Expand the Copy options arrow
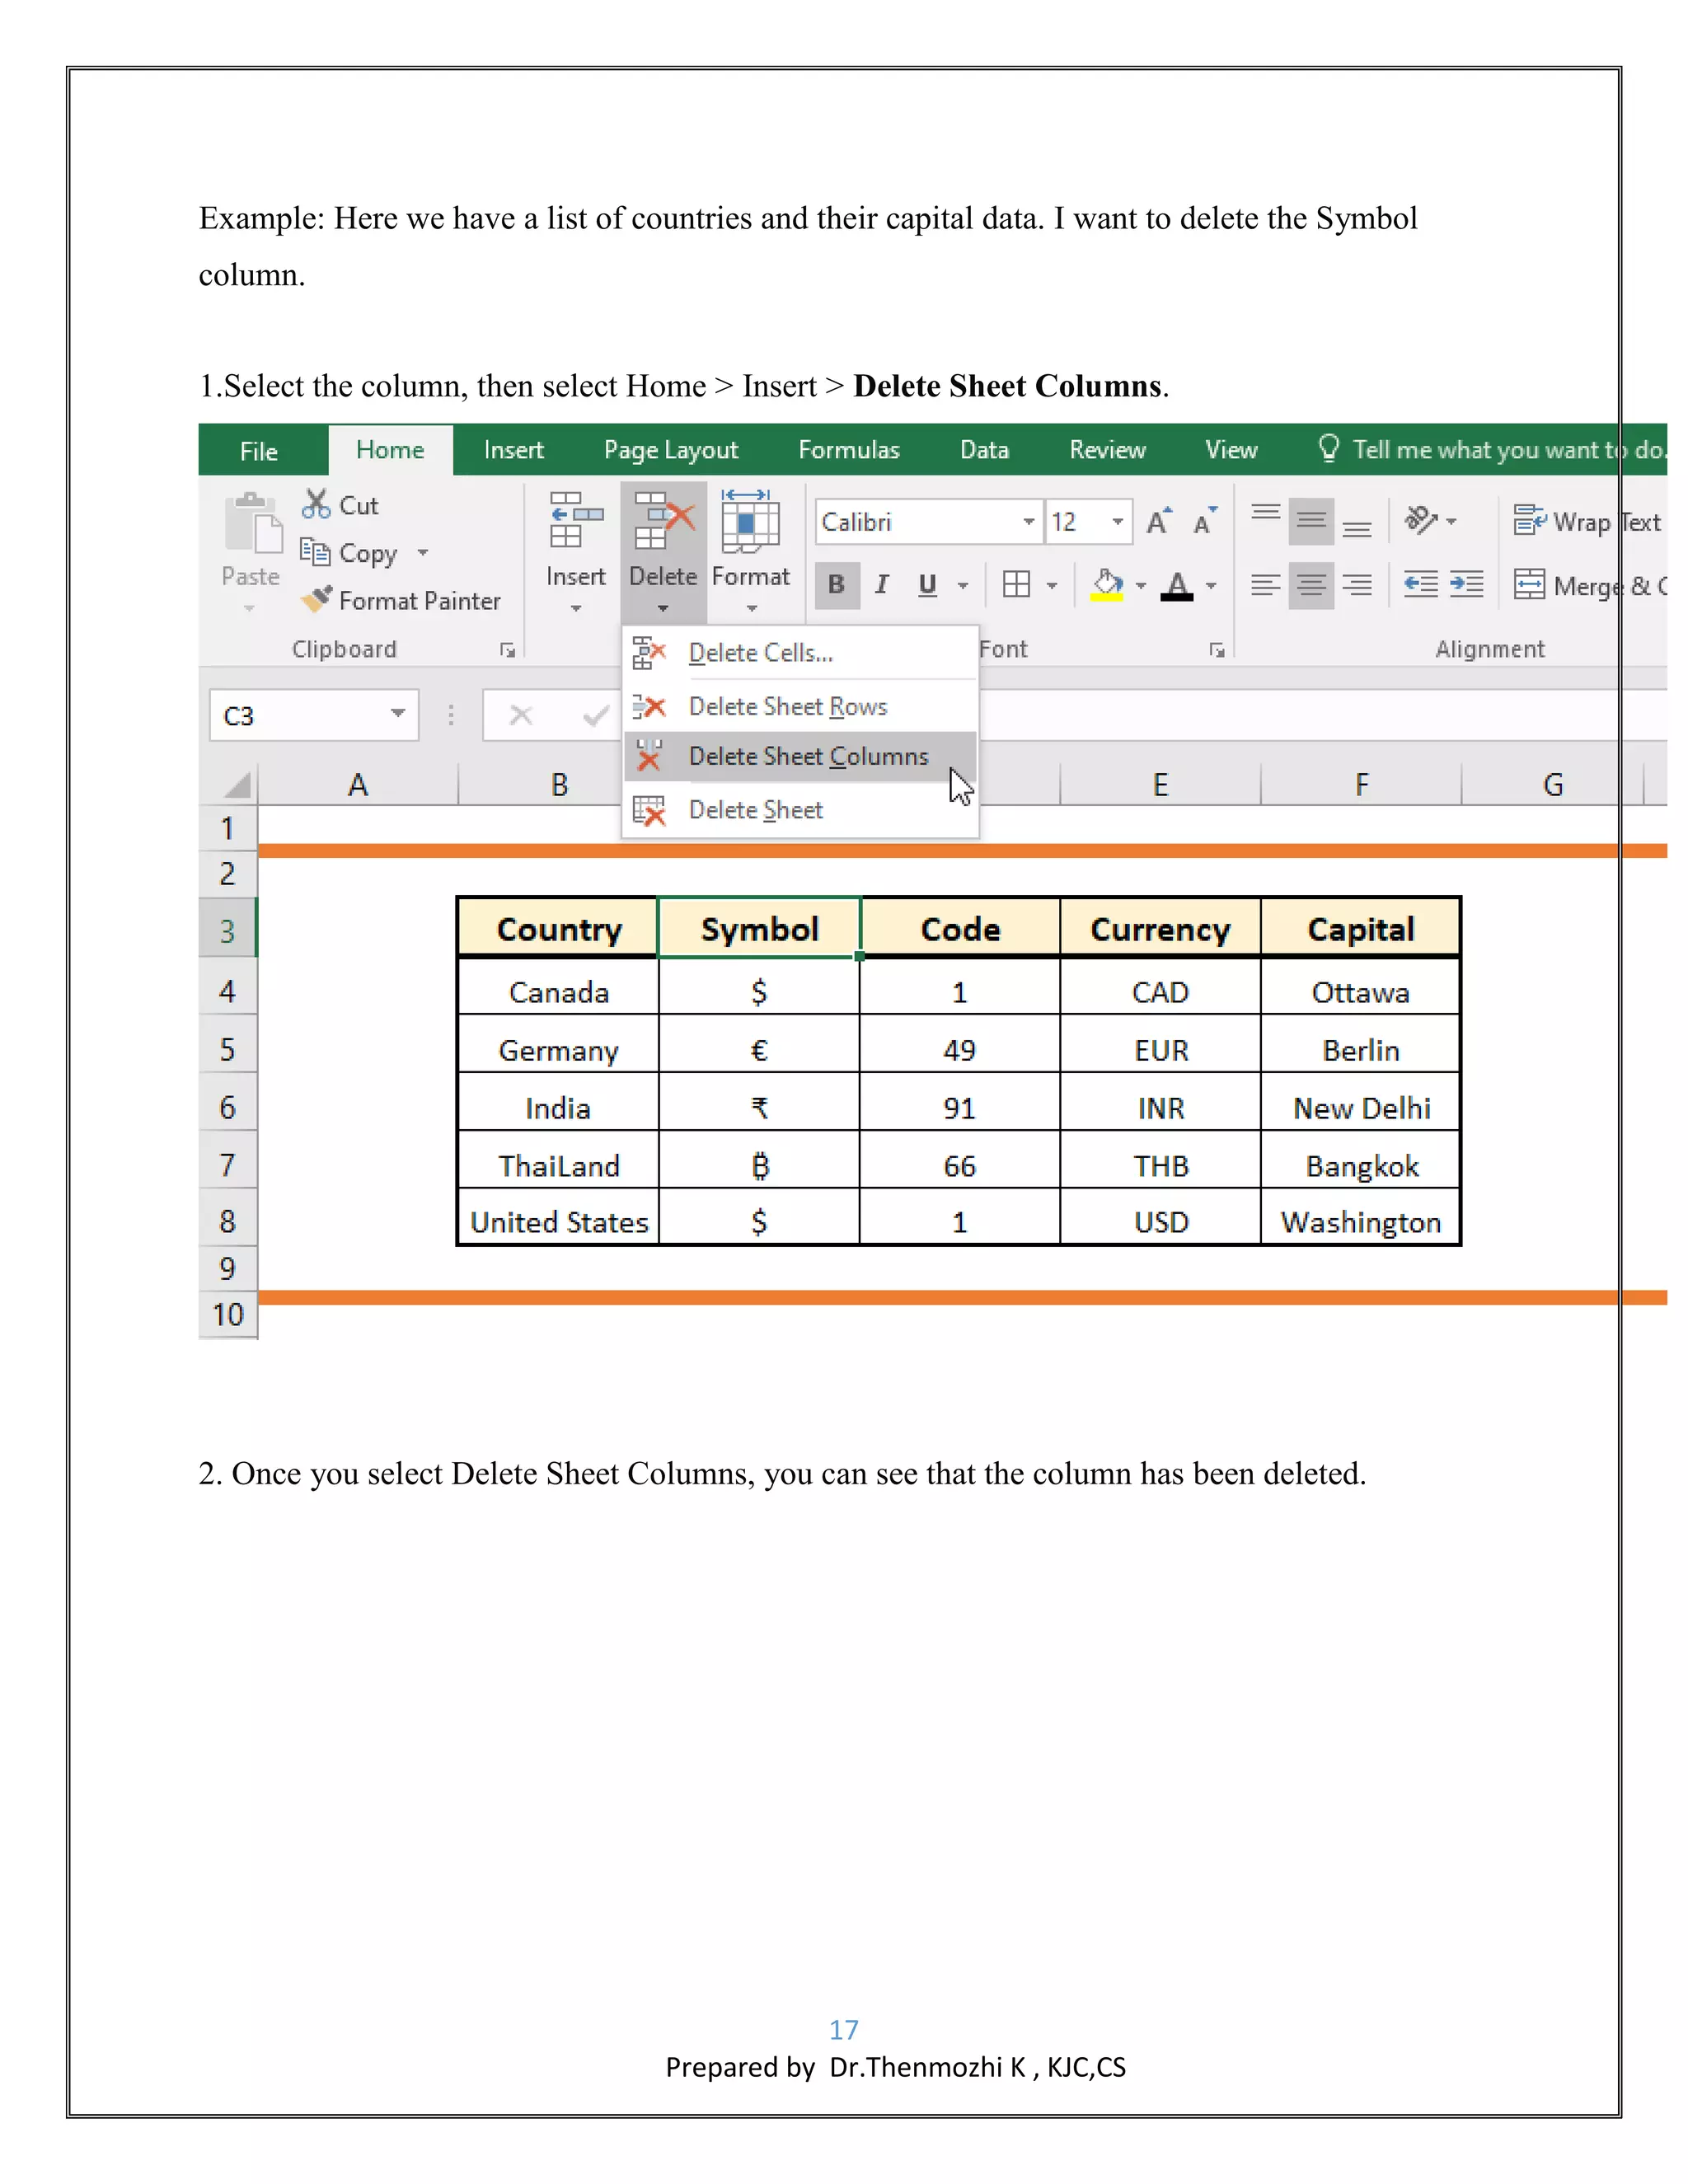Viewport: 1688px width, 2184px height. 423,552
